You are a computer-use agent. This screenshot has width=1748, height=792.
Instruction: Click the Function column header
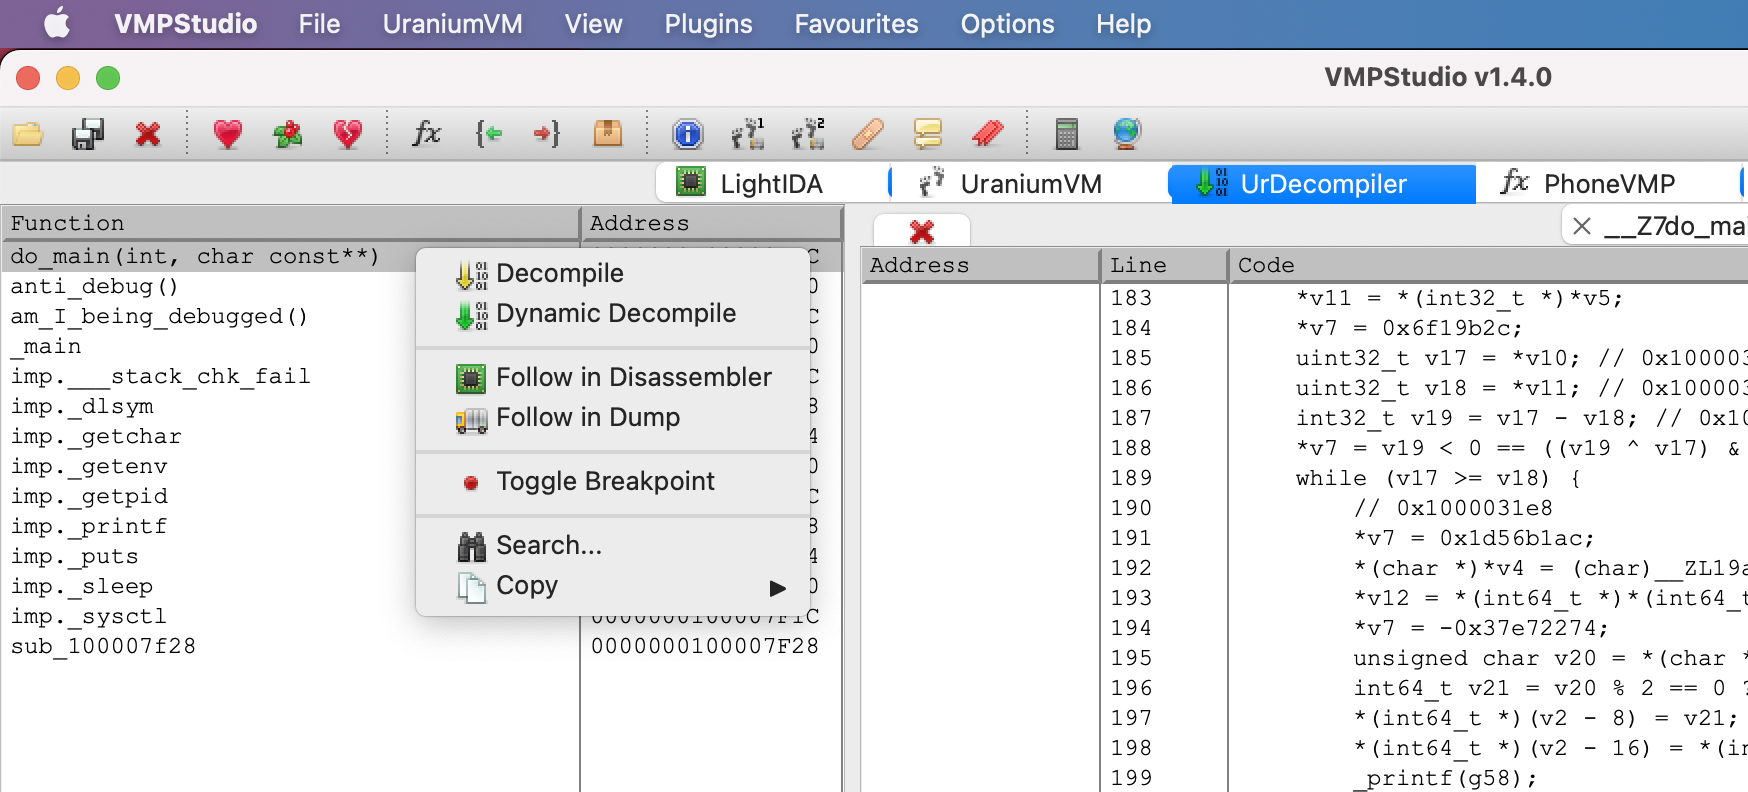coord(291,223)
